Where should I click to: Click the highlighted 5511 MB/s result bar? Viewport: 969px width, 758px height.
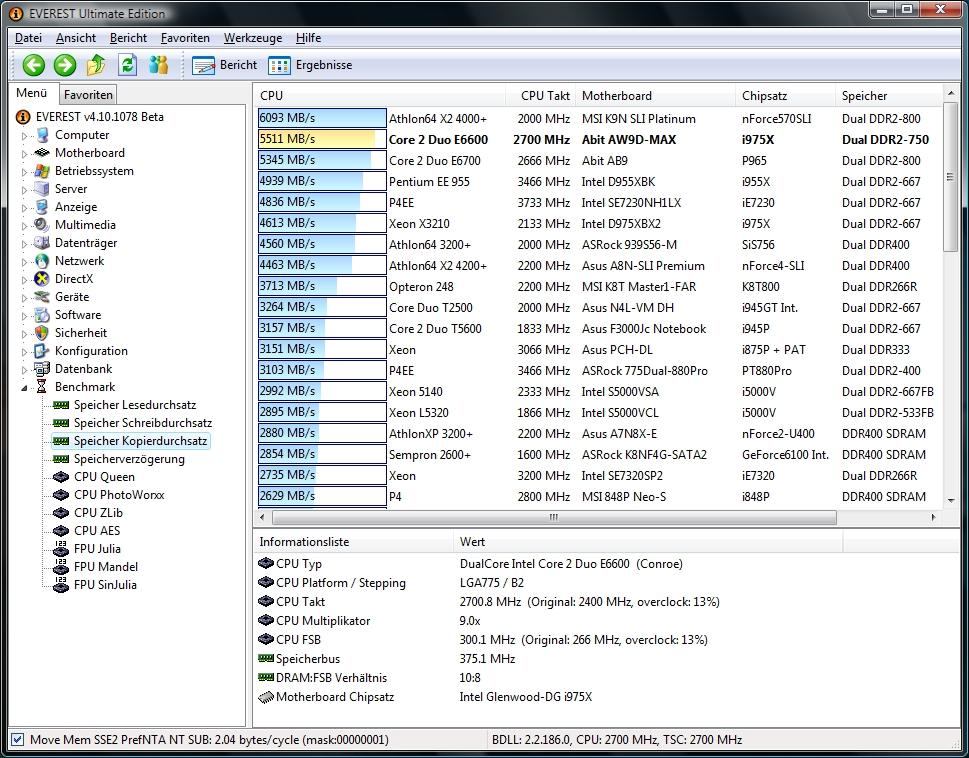click(x=322, y=139)
